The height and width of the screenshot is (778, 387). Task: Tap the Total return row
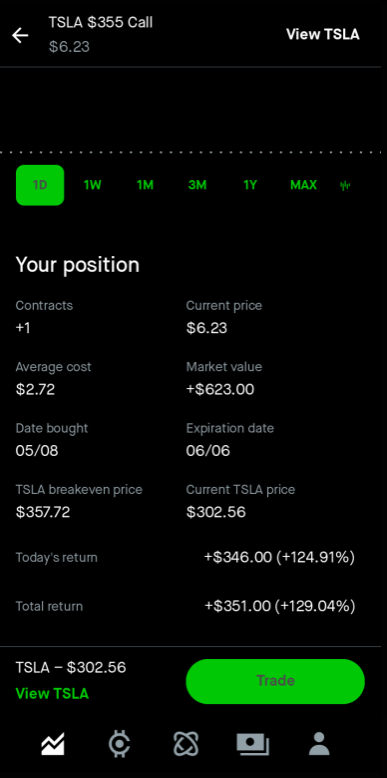(x=186, y=606)
